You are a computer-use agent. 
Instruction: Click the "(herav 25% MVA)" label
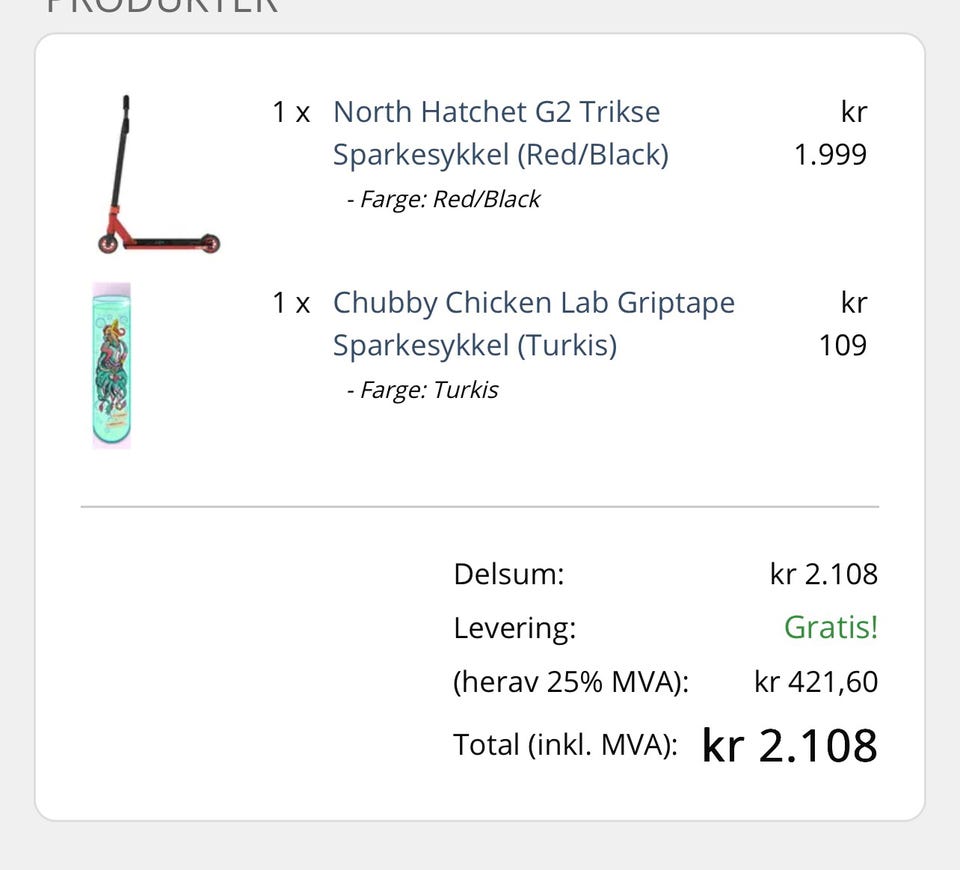click(x=571, y=683)
